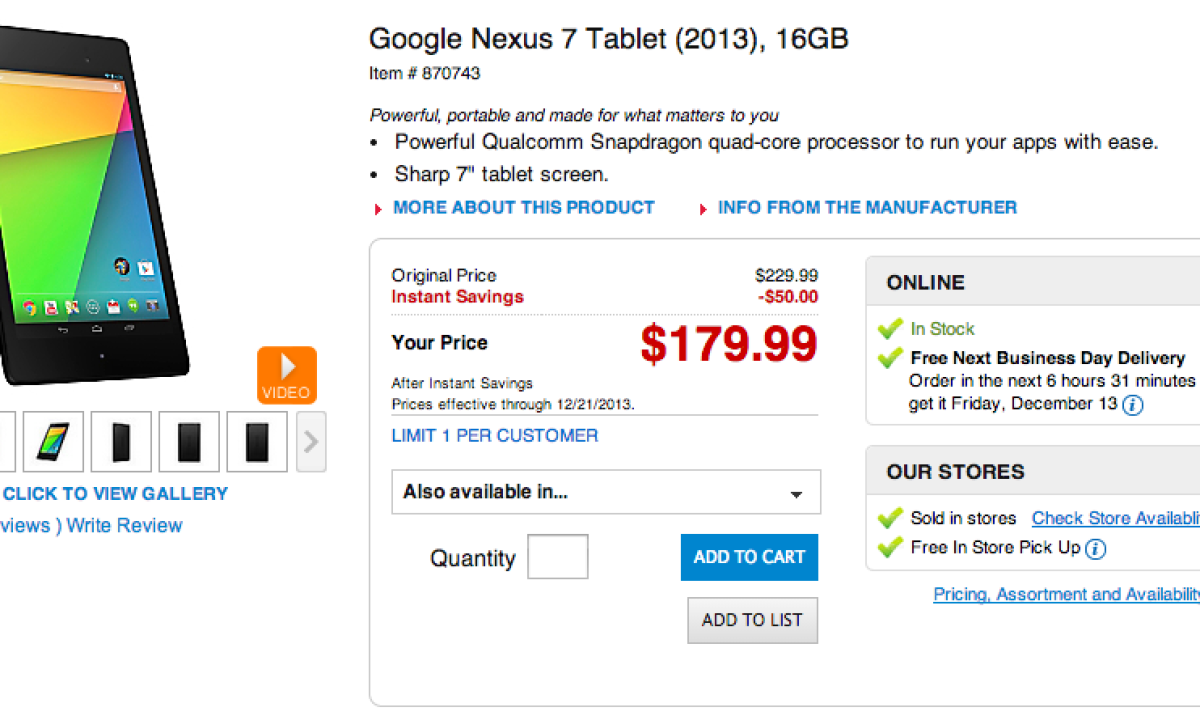Click red arrow beside More About This Product
The height and width of the screenshot is (720, 1200).
tap(378, 209)
